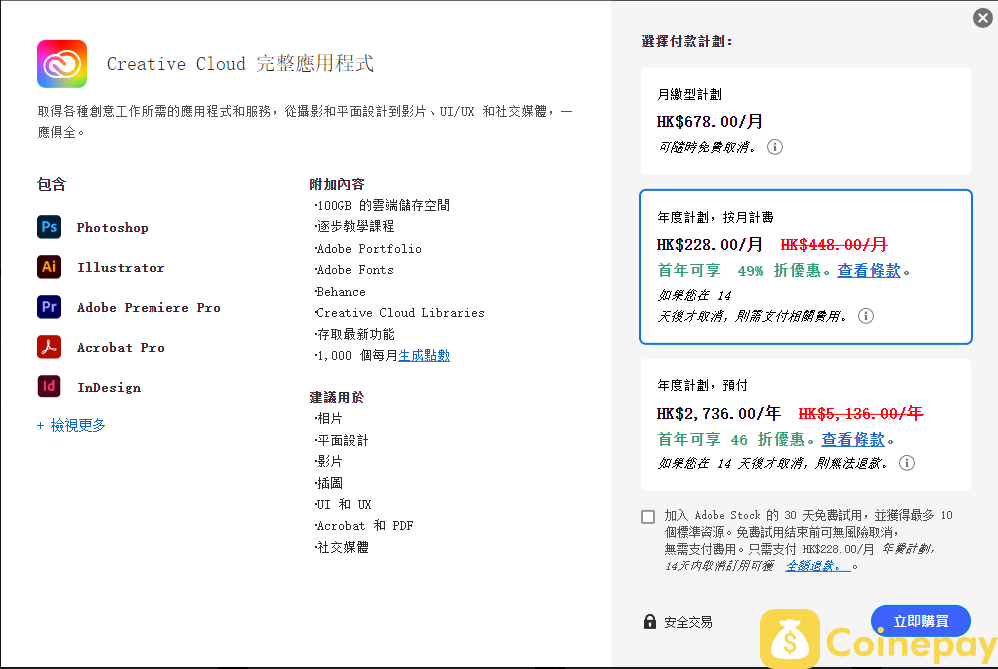Click the Adobe Fonts item
This screenshot has height=669, width=998.
point(354,270)
